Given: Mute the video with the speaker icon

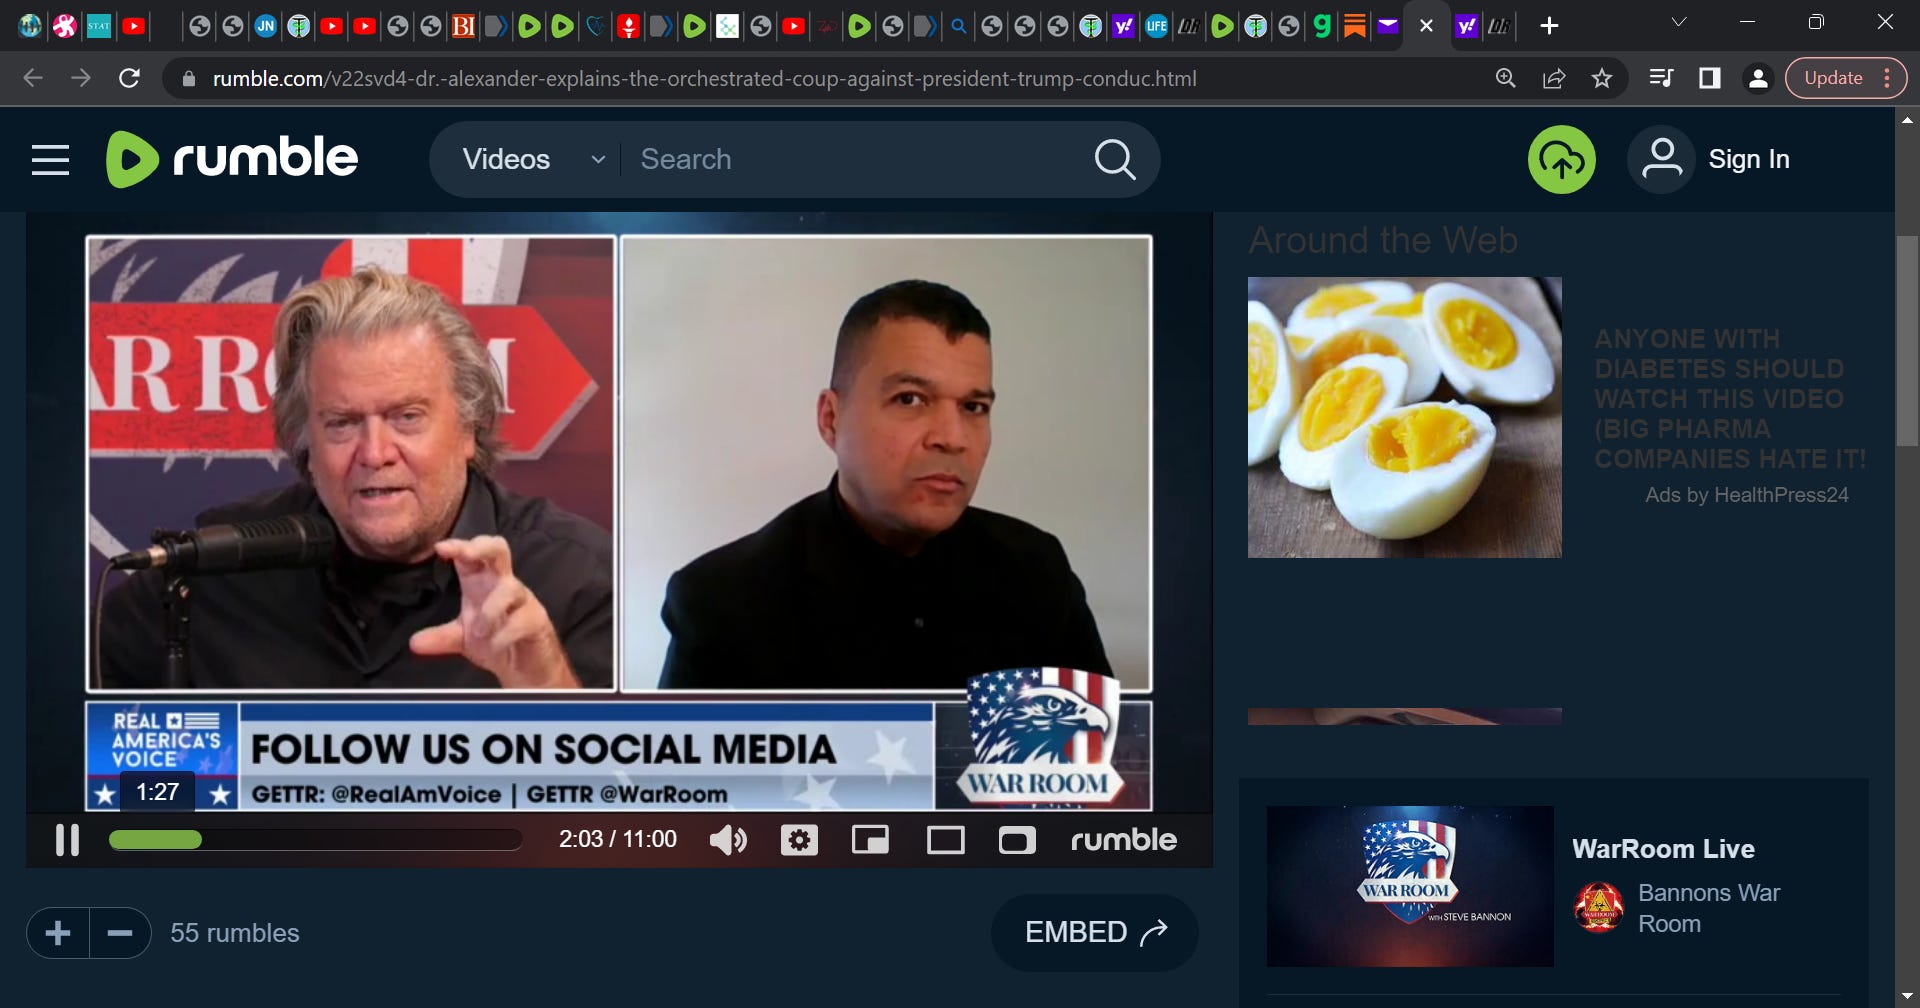Looking at the screenshot, I should 728,840.
